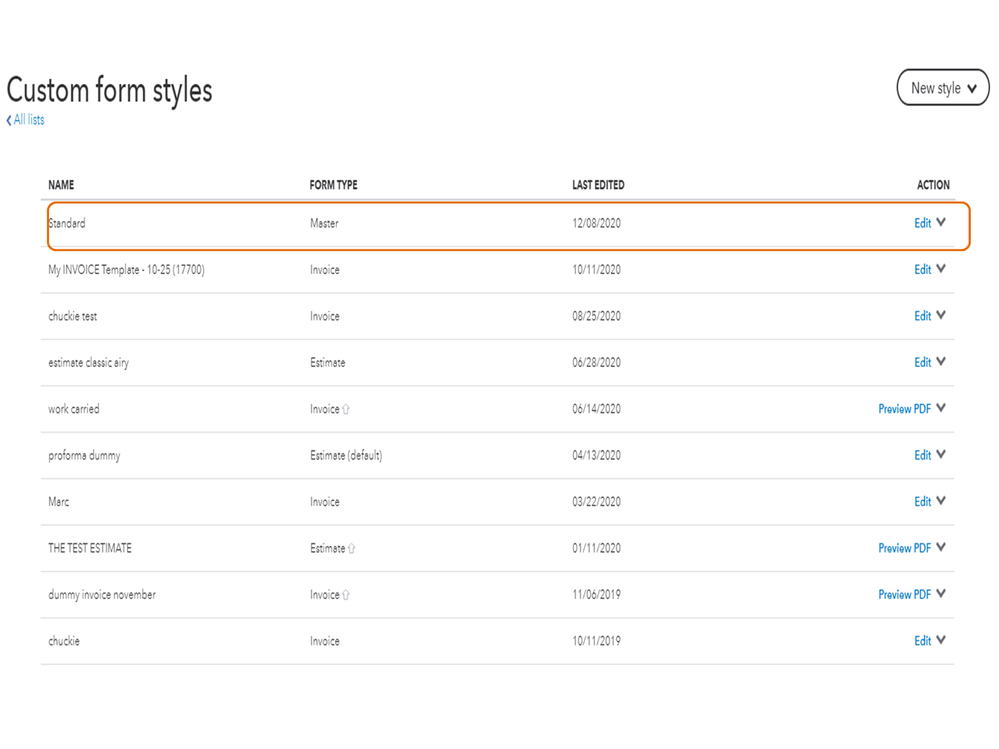This screenshot has height=749, width=999.
Task: Sort by LAST EDITED column header
Action: click(598, 185)
